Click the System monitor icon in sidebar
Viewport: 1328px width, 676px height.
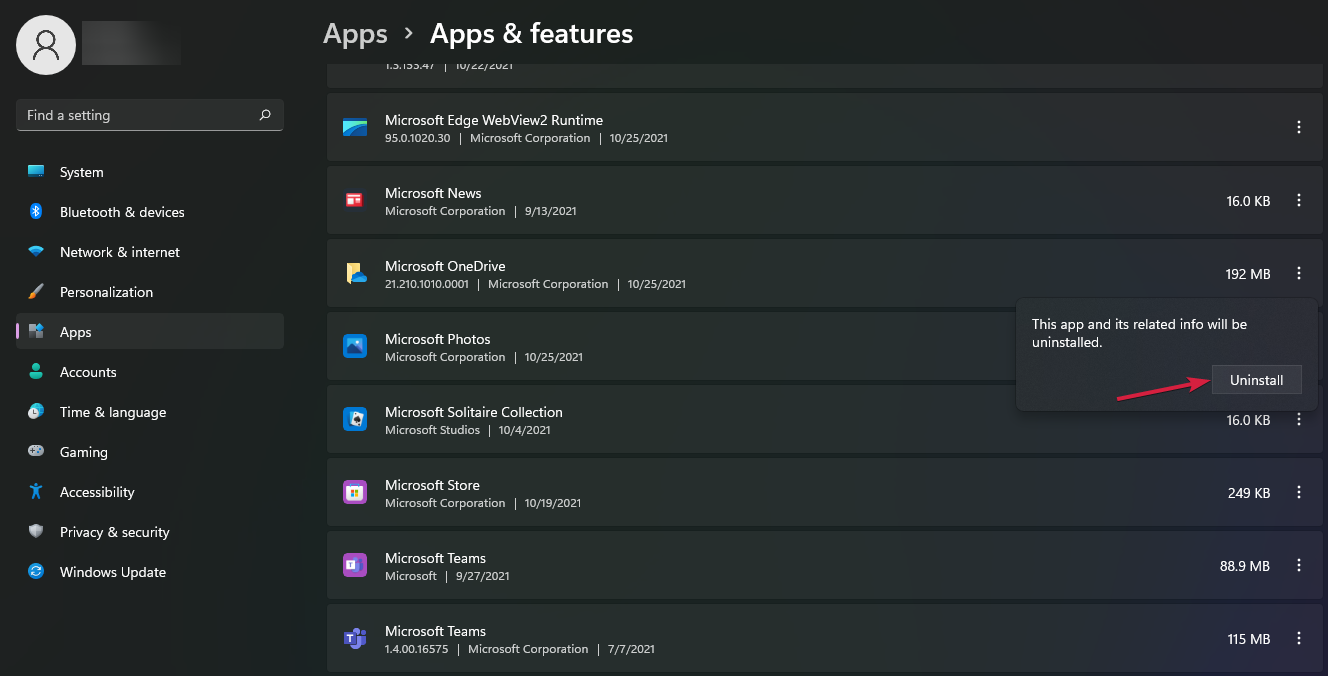point(36,172)
